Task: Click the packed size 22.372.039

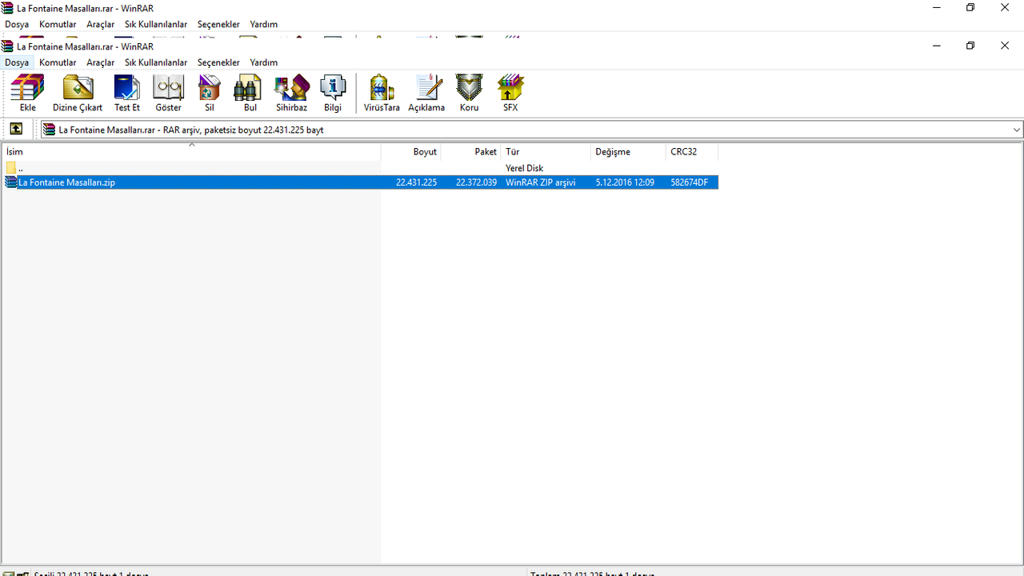Action: coord(476,182)
